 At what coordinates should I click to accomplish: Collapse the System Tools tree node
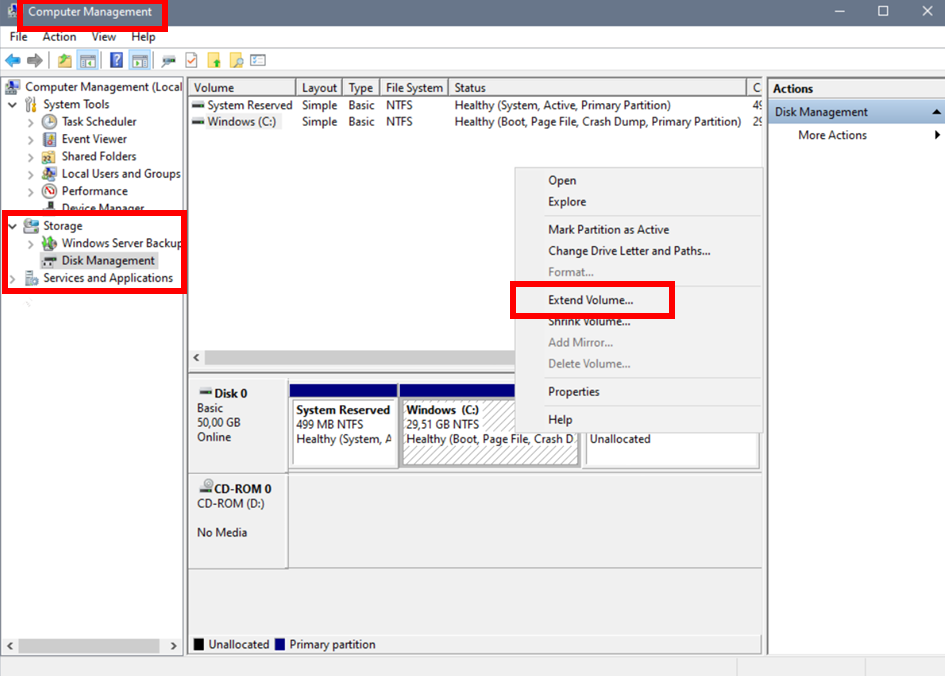12,104
